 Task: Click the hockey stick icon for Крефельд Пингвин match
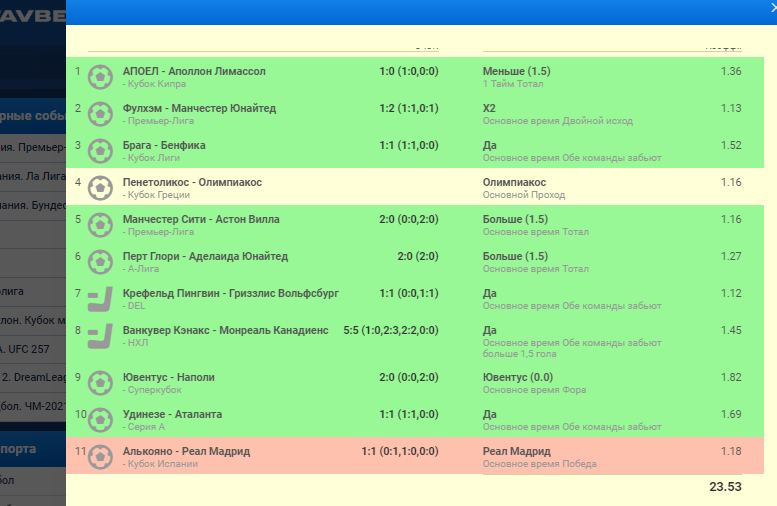coord(99,298)
